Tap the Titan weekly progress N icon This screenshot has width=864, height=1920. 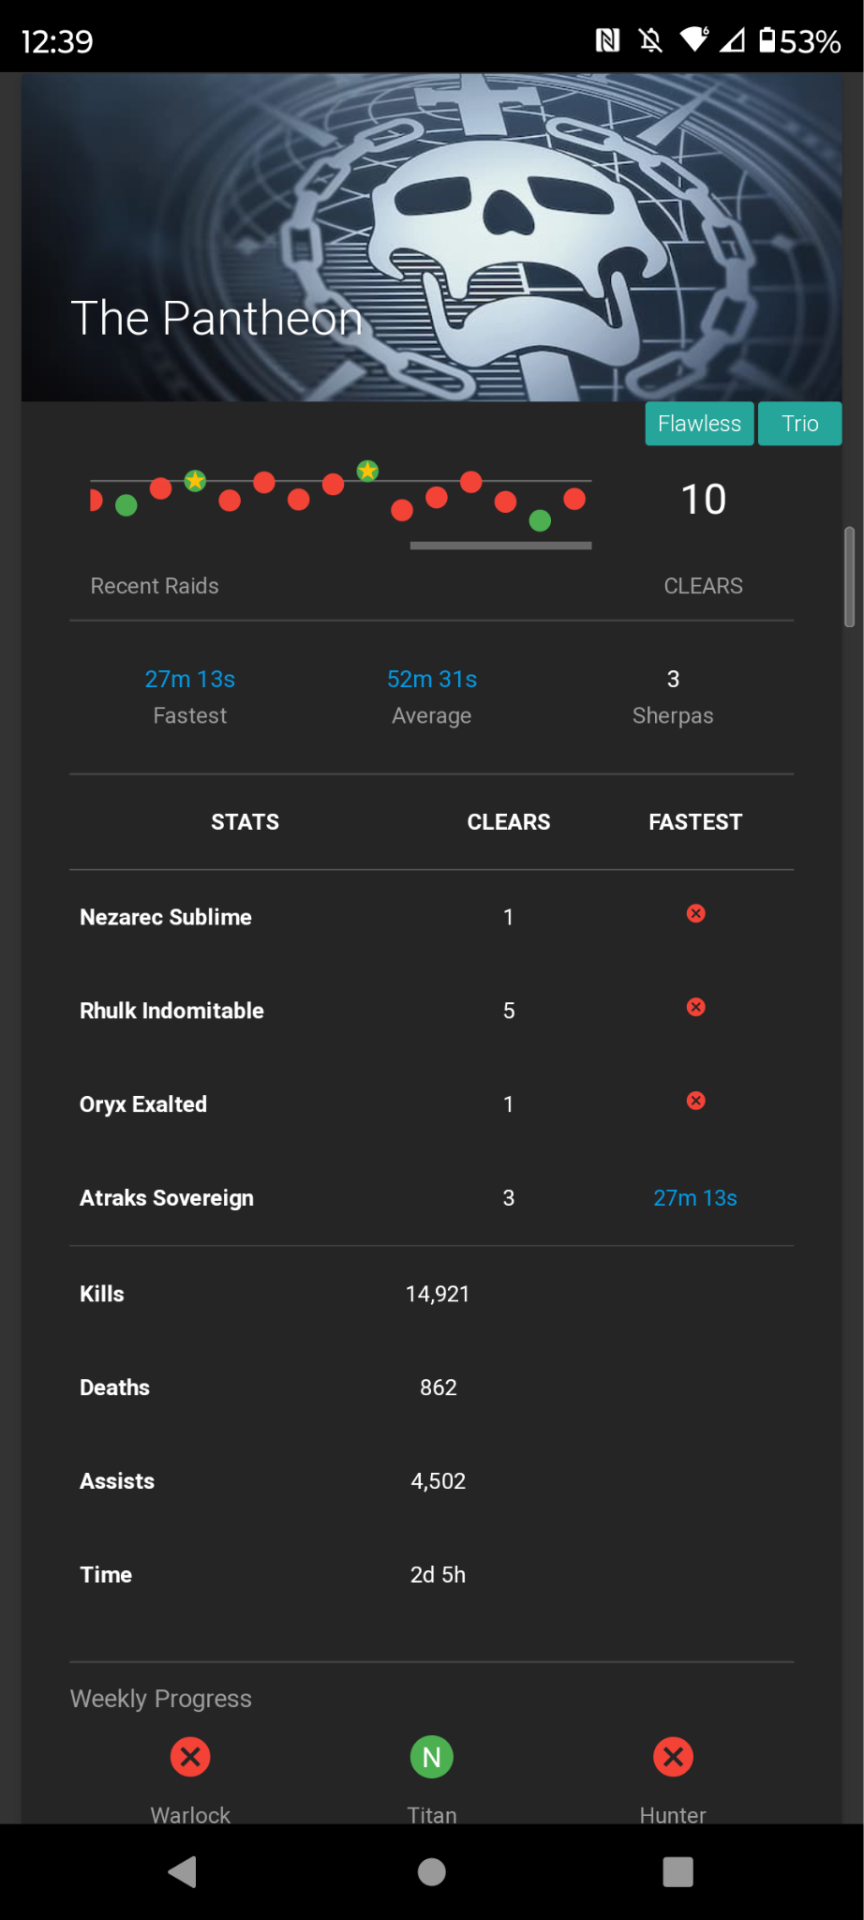coord(432,1756)
